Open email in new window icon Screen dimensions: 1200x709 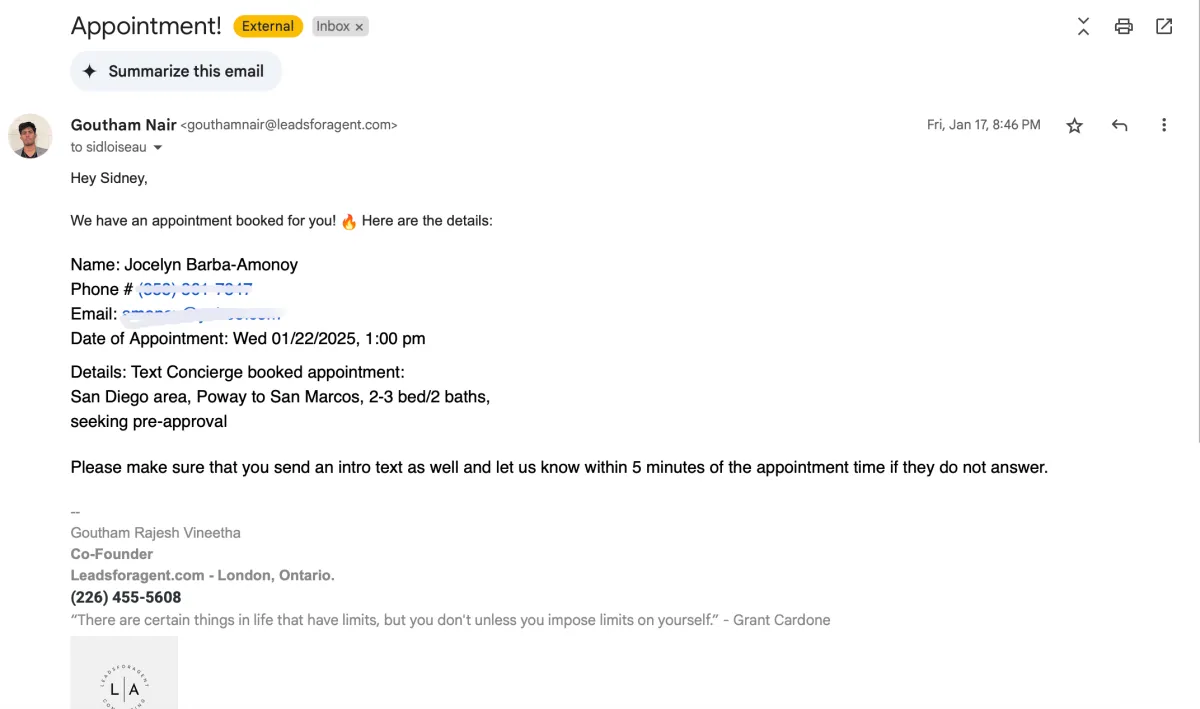(x=1164, y=27)
